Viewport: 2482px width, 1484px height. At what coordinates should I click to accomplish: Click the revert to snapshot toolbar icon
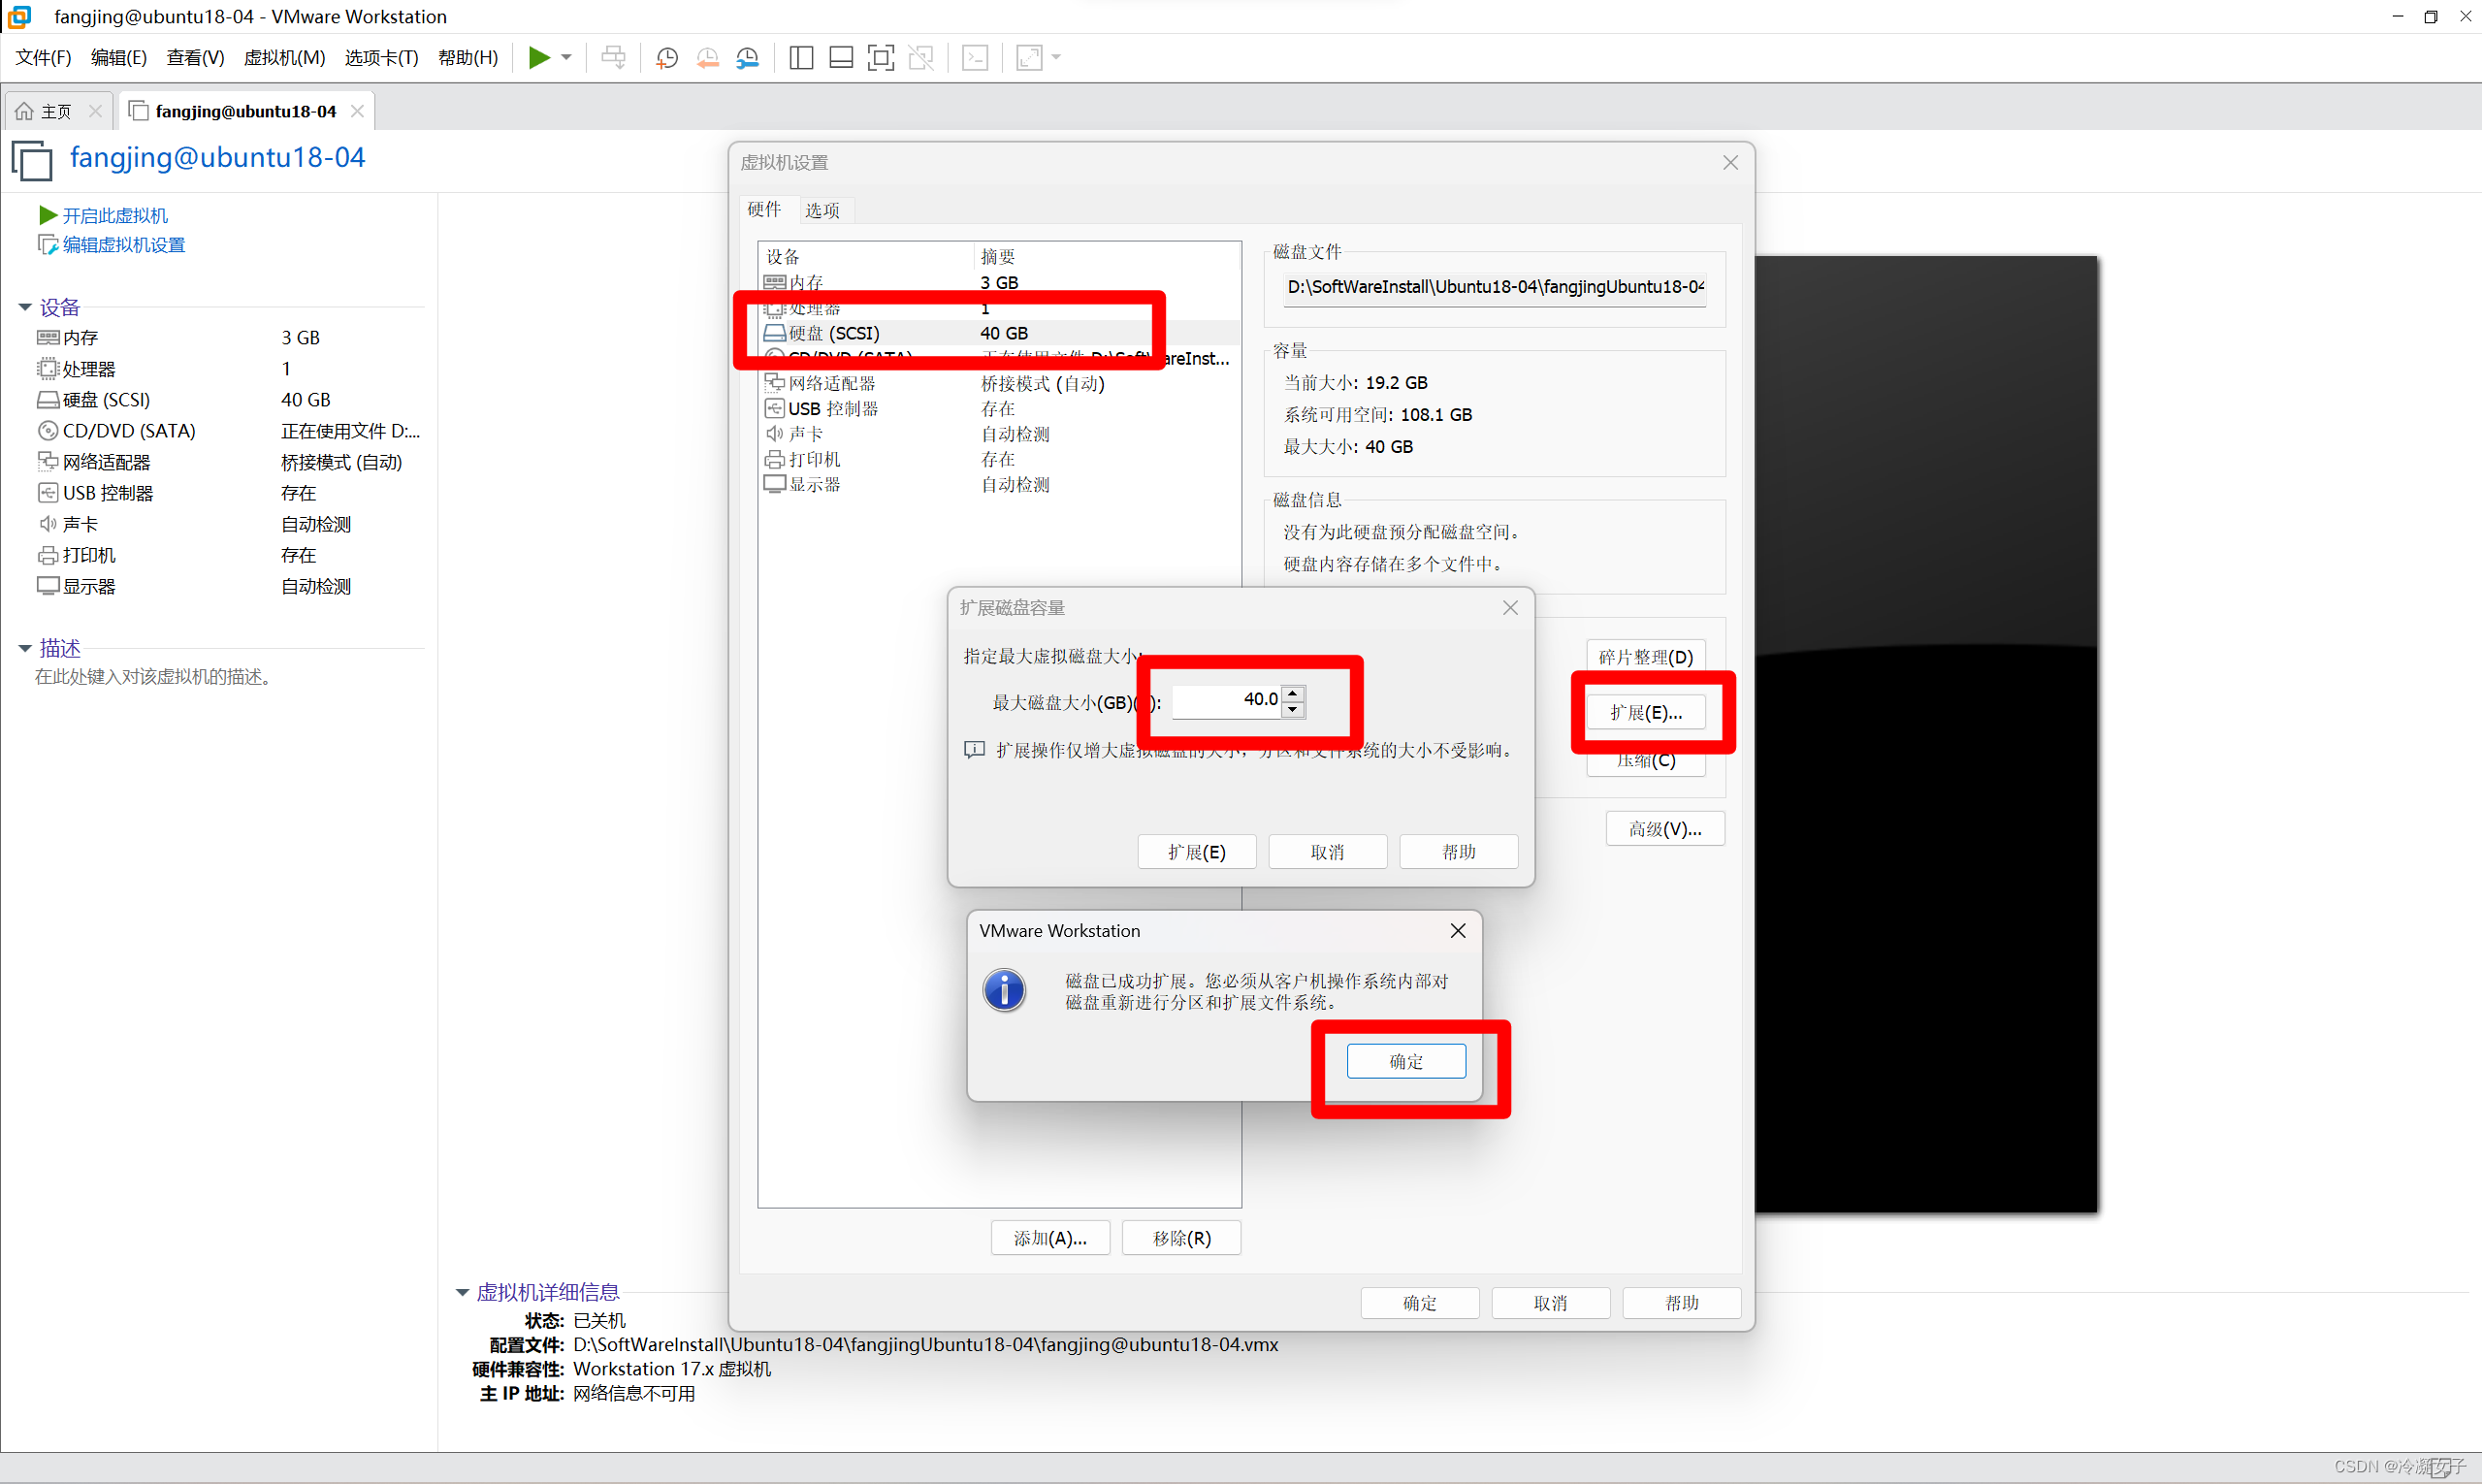708,57
